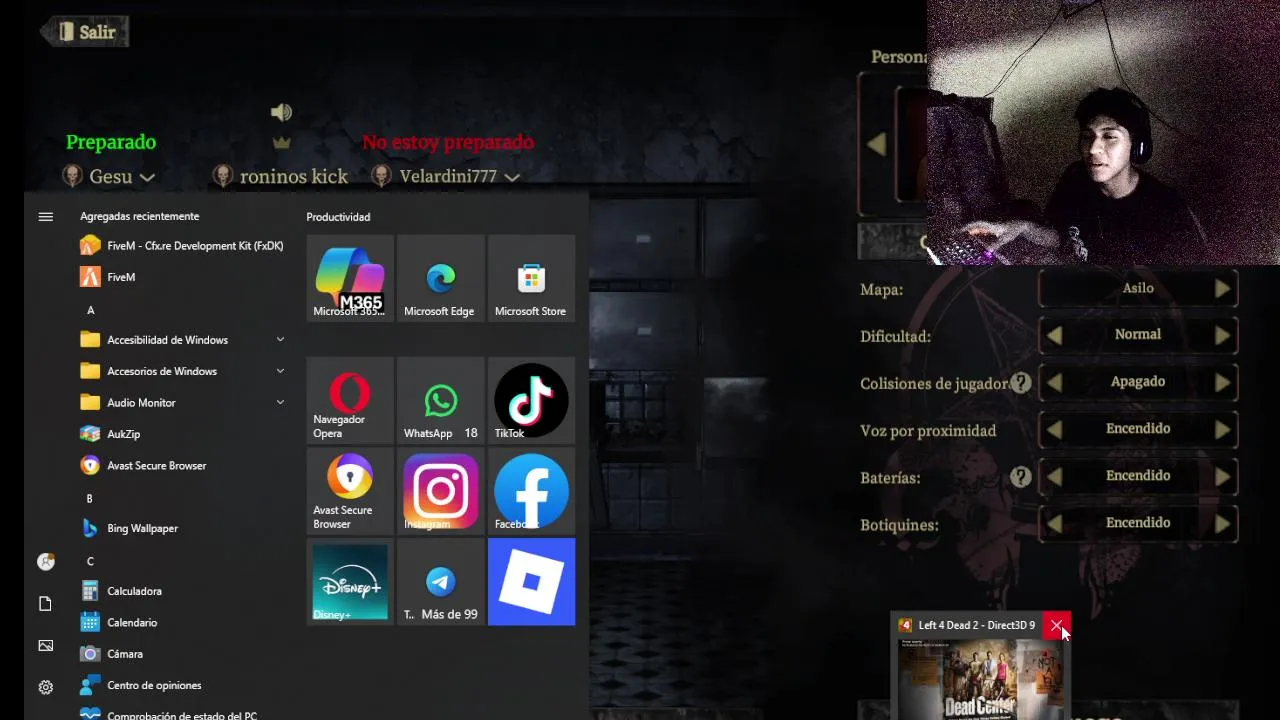Click the user account avatar in Start sidebar
Viewport: 1280px width, 720px height.
point(45,562)
